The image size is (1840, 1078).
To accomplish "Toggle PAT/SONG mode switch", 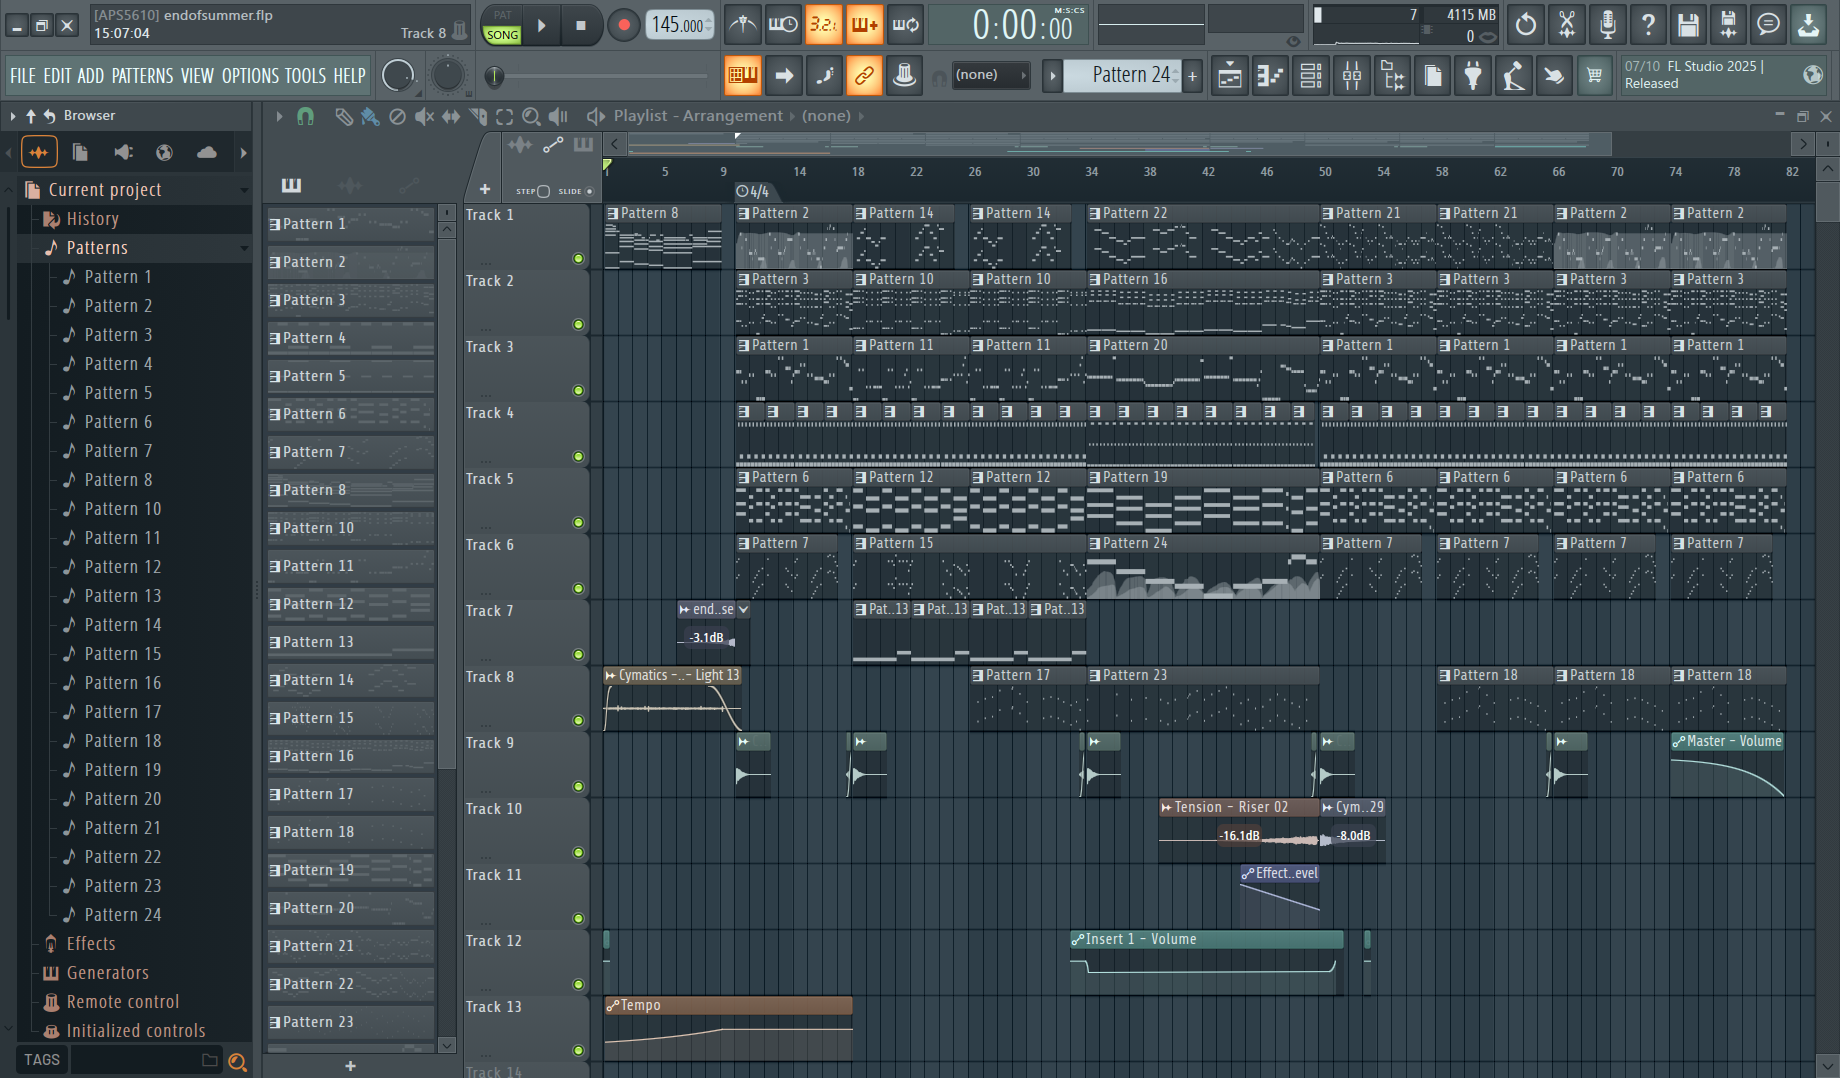I will point(502,25).
